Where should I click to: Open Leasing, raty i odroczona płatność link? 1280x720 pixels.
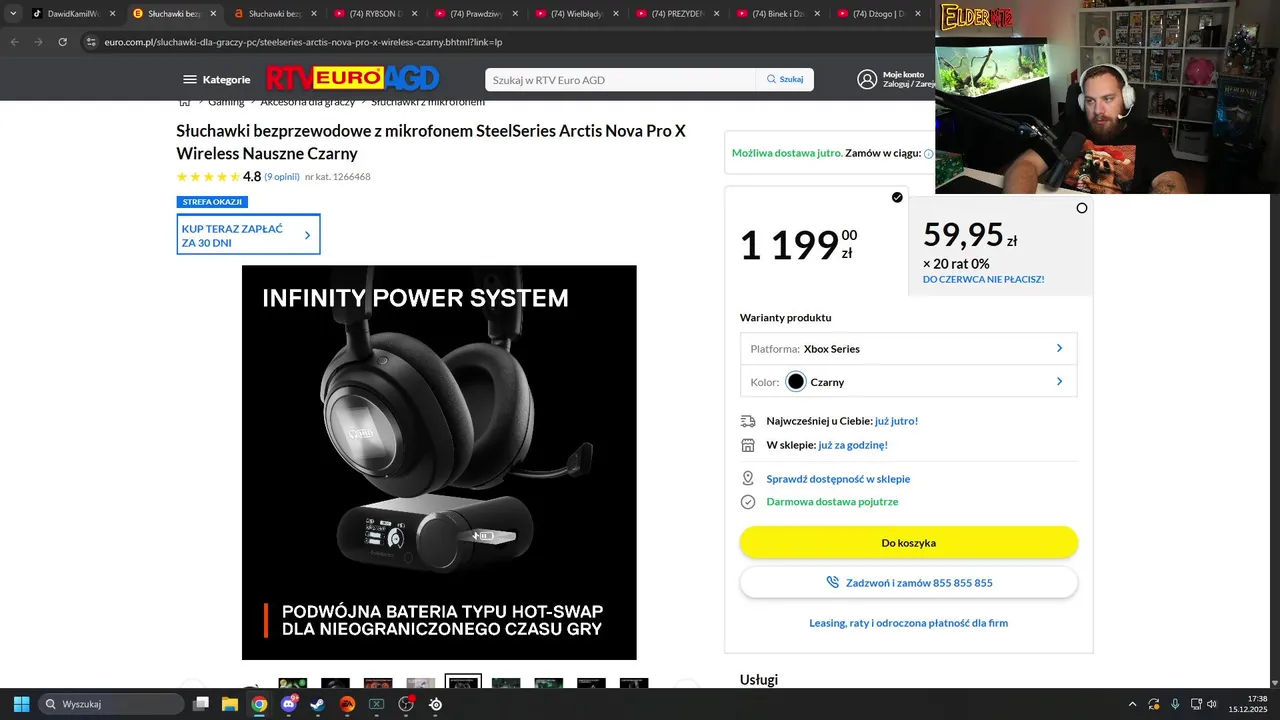point(908,623)
